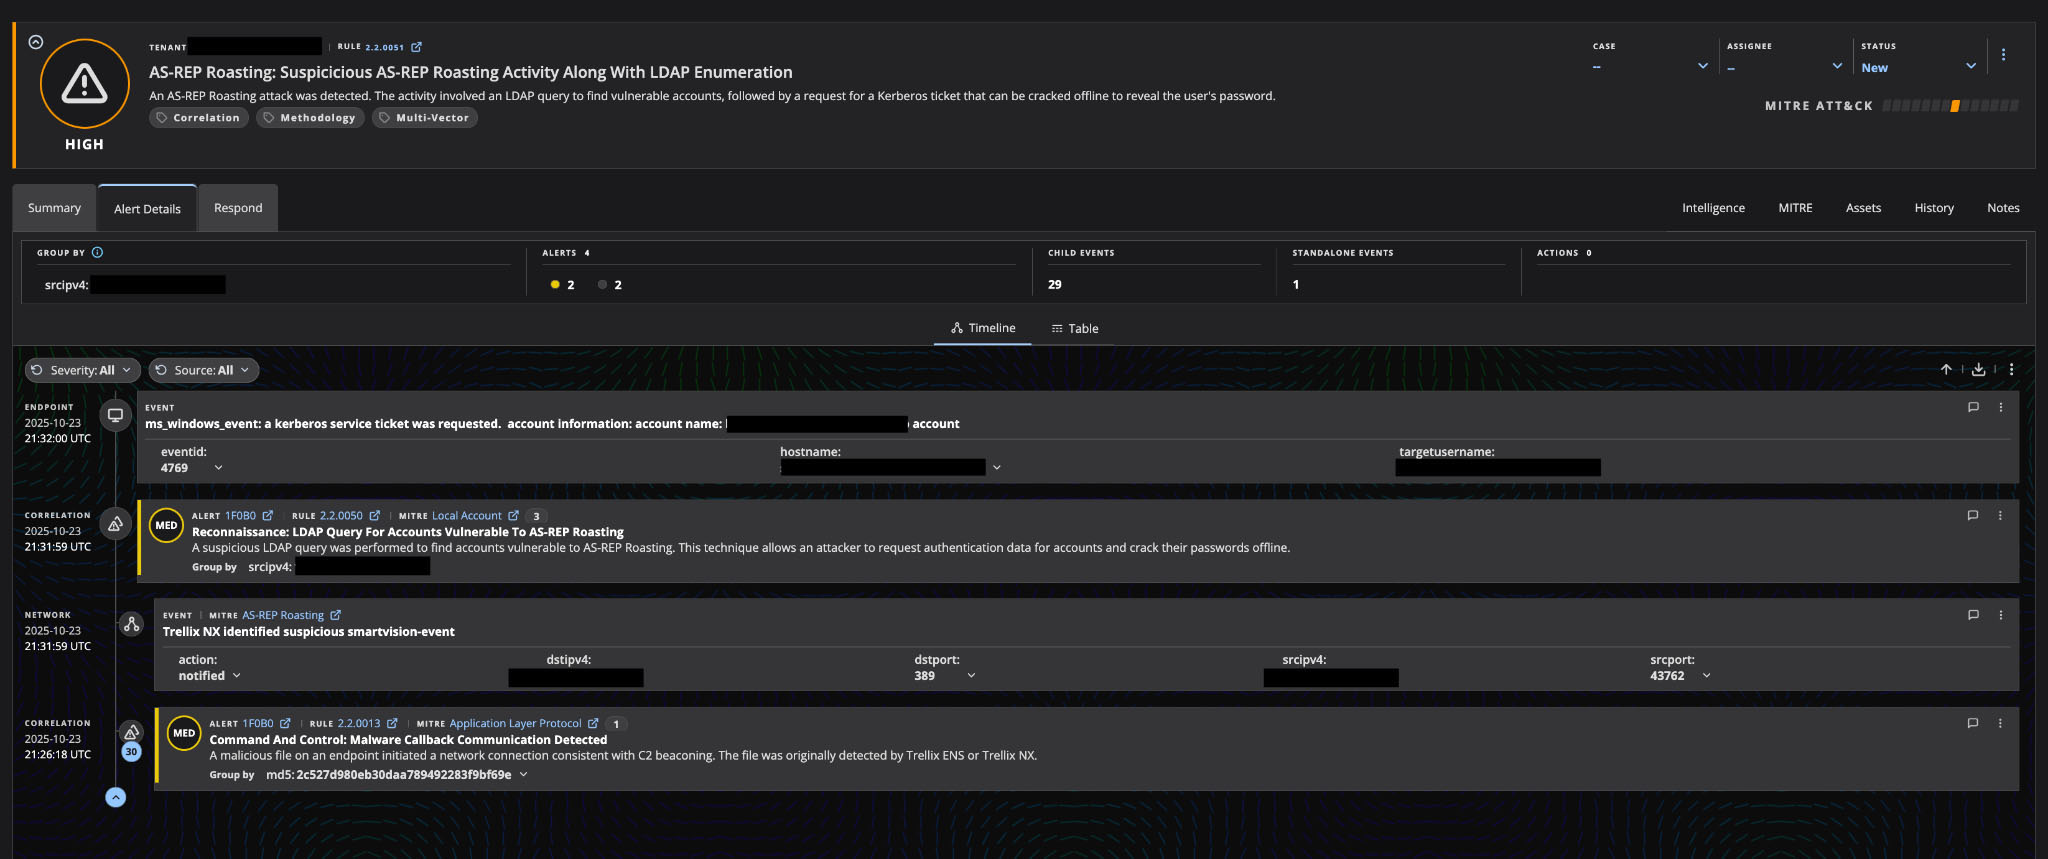Add comment on Kerberos endpoint event

point(1973,408)
